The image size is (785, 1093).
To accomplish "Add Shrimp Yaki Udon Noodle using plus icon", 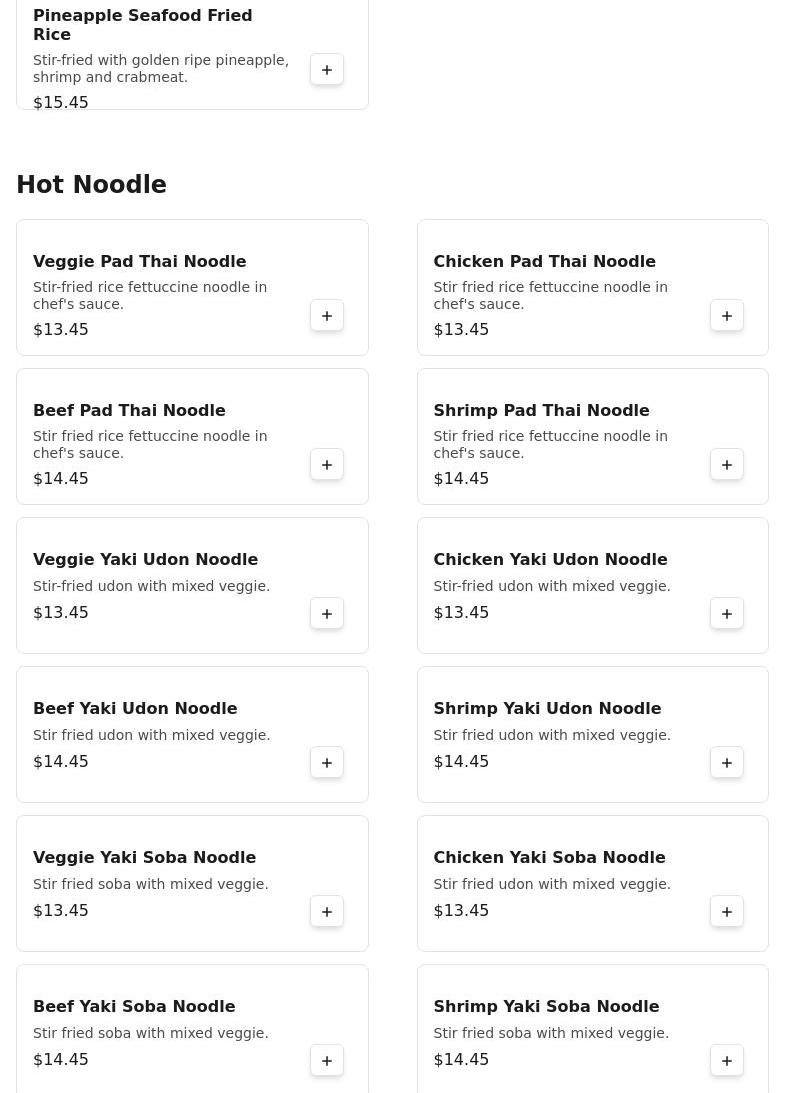I will click(x=726, y=763).
